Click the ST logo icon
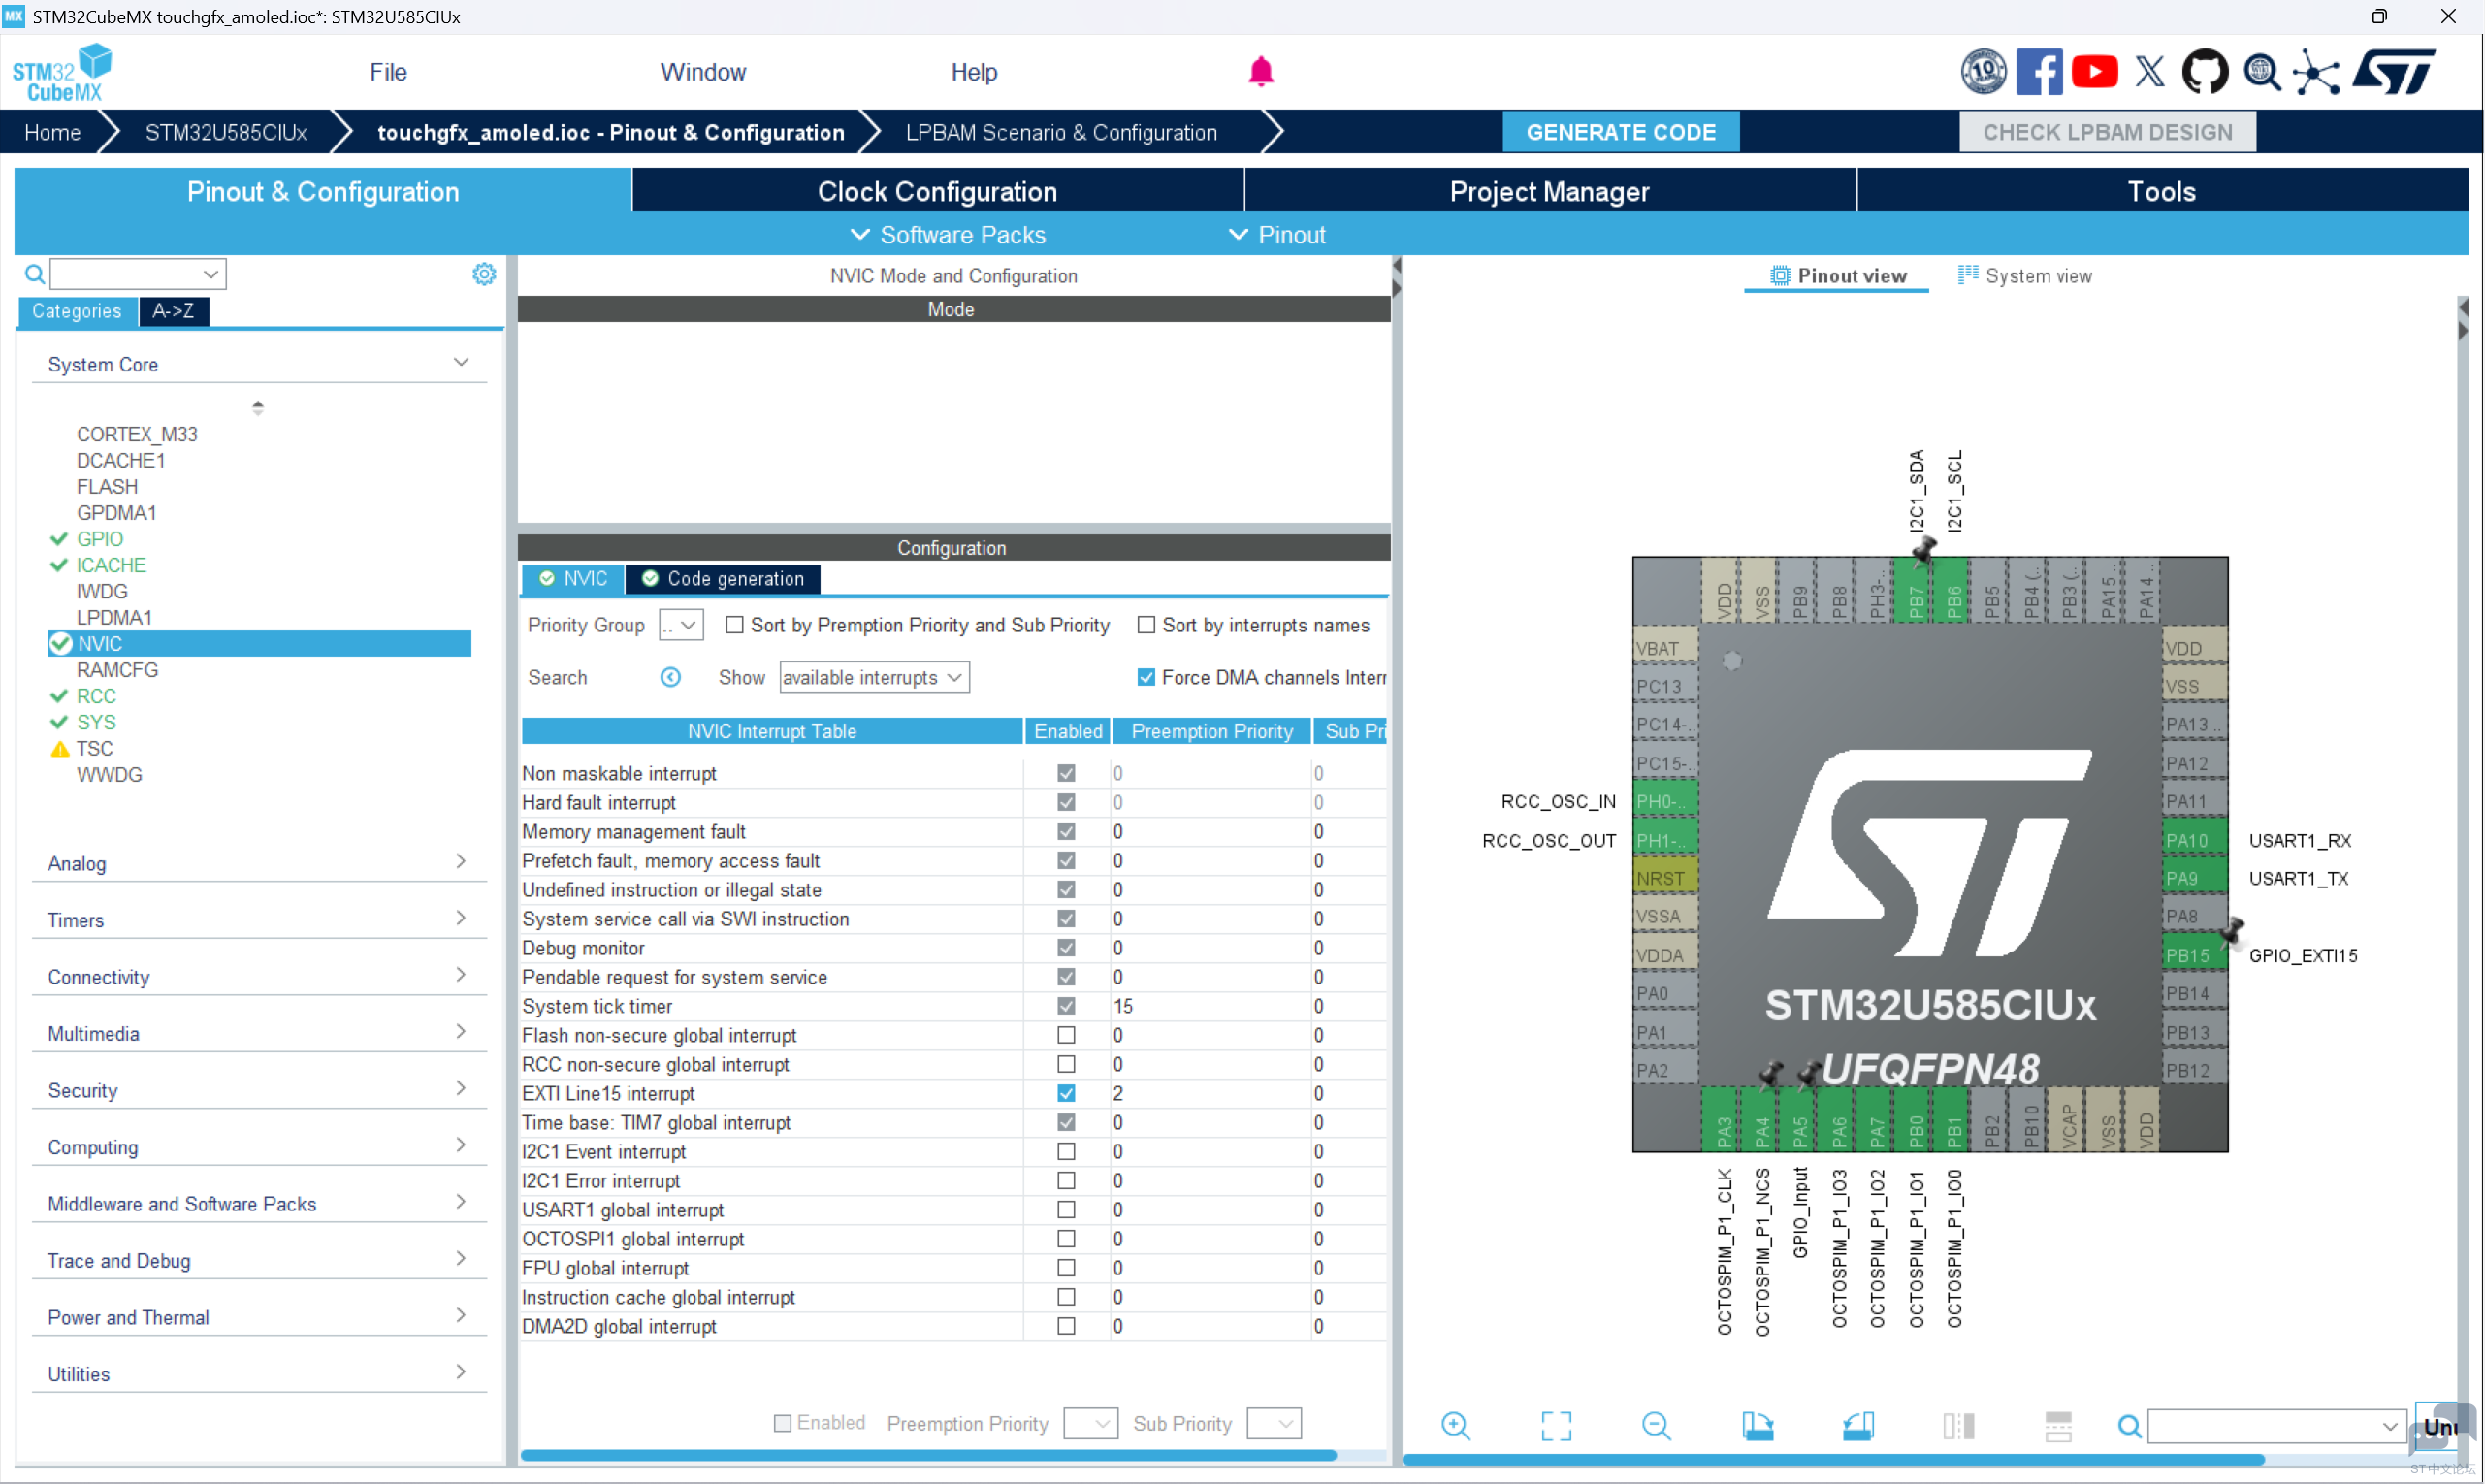The width and height of the screenshot is (2485, 1484). click(x=2393, y=72)
